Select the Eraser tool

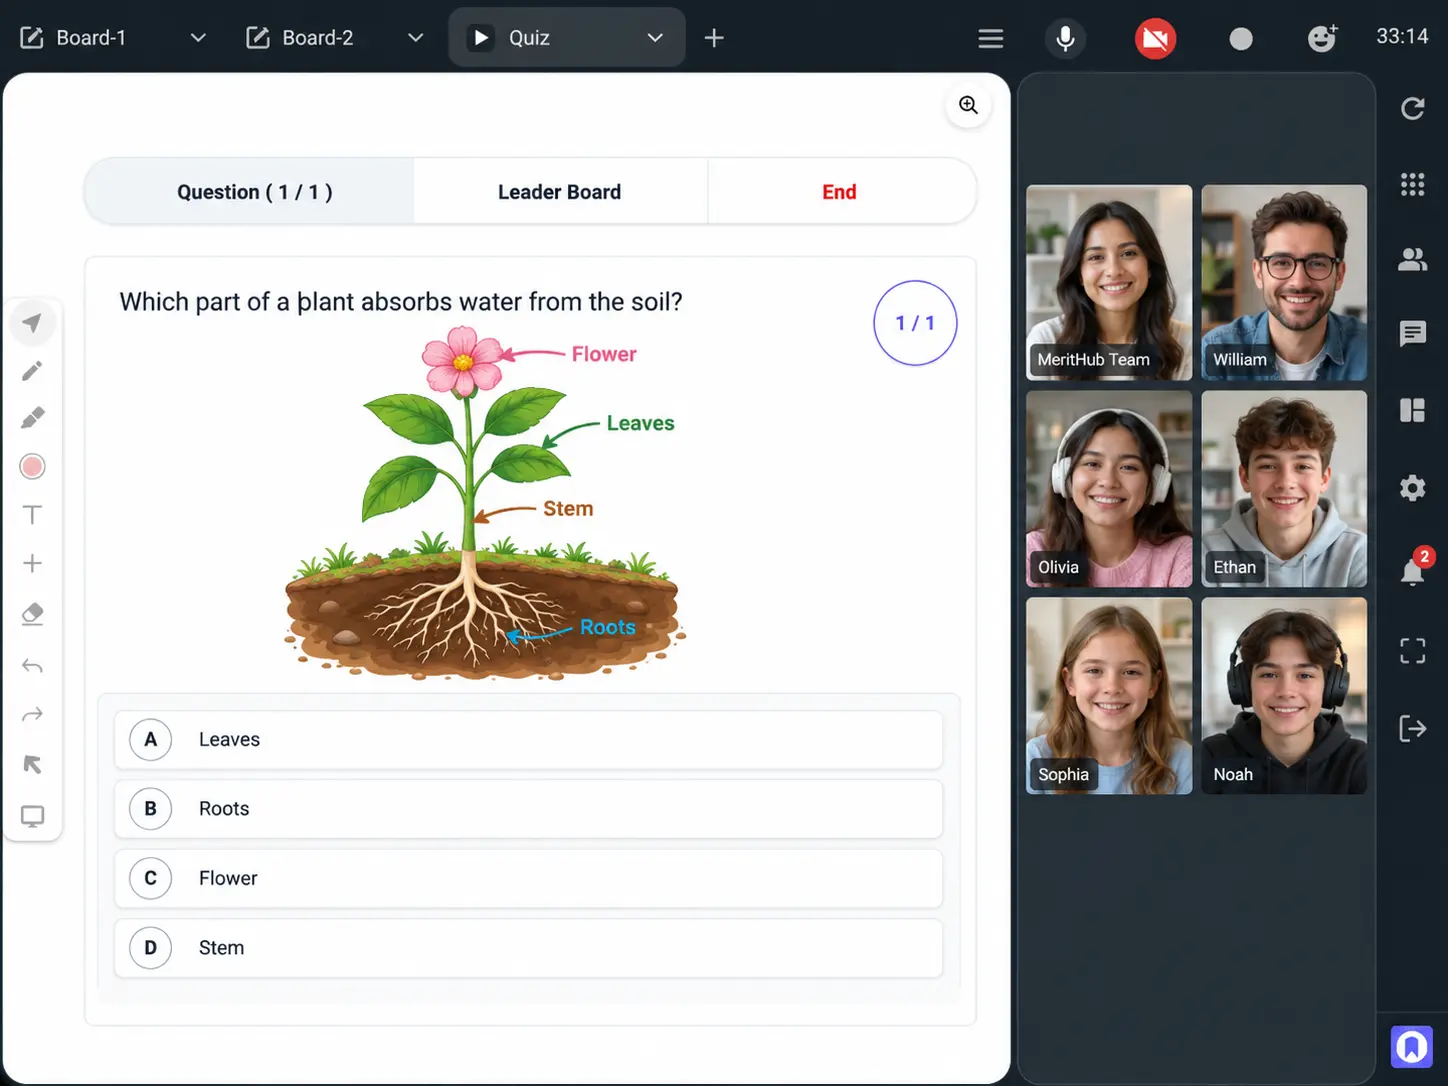32,614
